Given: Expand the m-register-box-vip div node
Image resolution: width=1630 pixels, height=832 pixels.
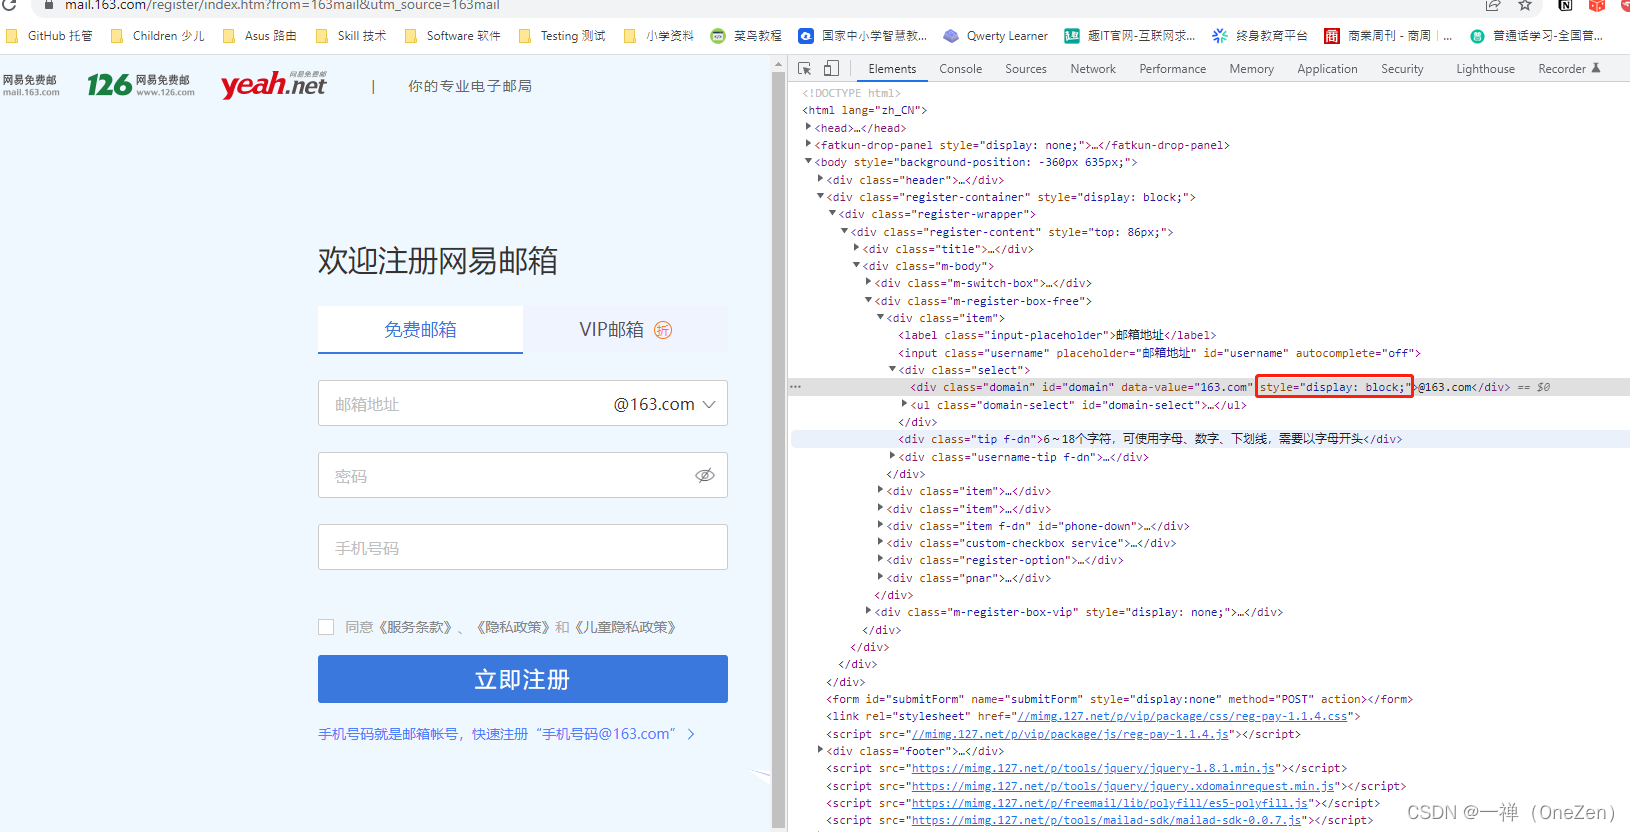Looking at the screenshot, I should (x=868, y=611).
